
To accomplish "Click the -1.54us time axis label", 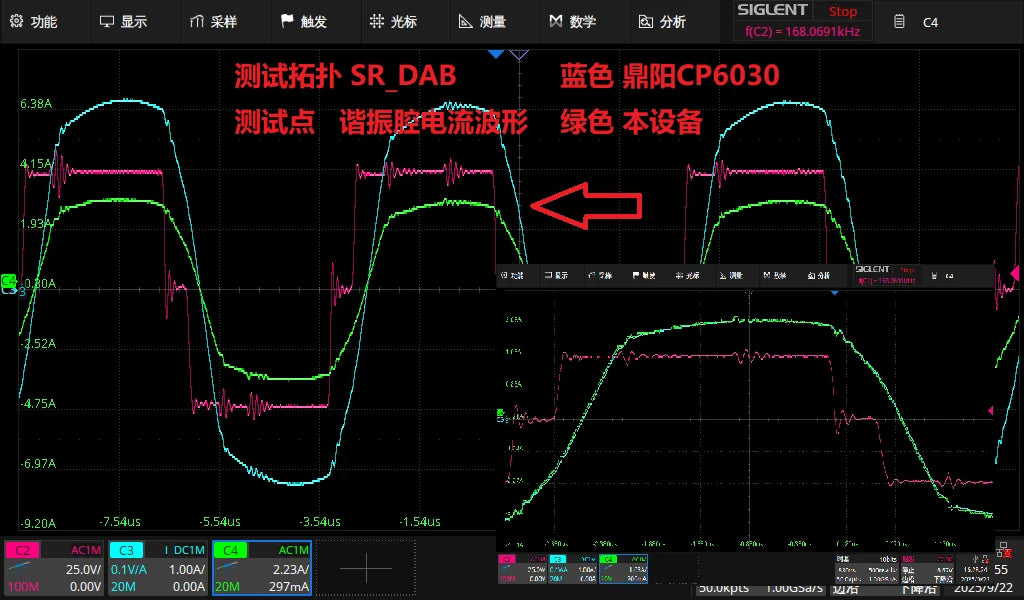I will (420, 522).
